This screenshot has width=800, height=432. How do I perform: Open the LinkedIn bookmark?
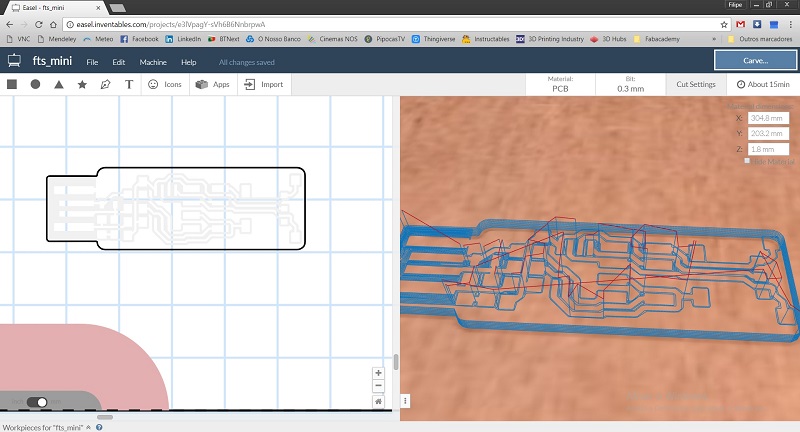(183, 39)
